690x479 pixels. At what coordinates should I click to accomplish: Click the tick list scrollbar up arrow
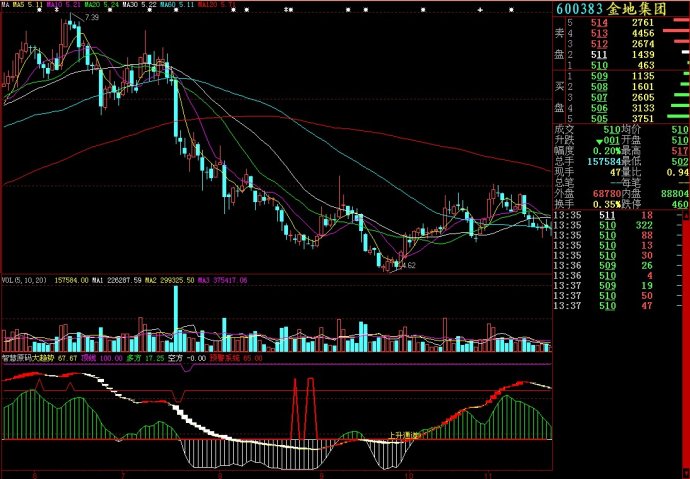coord(686,215)
